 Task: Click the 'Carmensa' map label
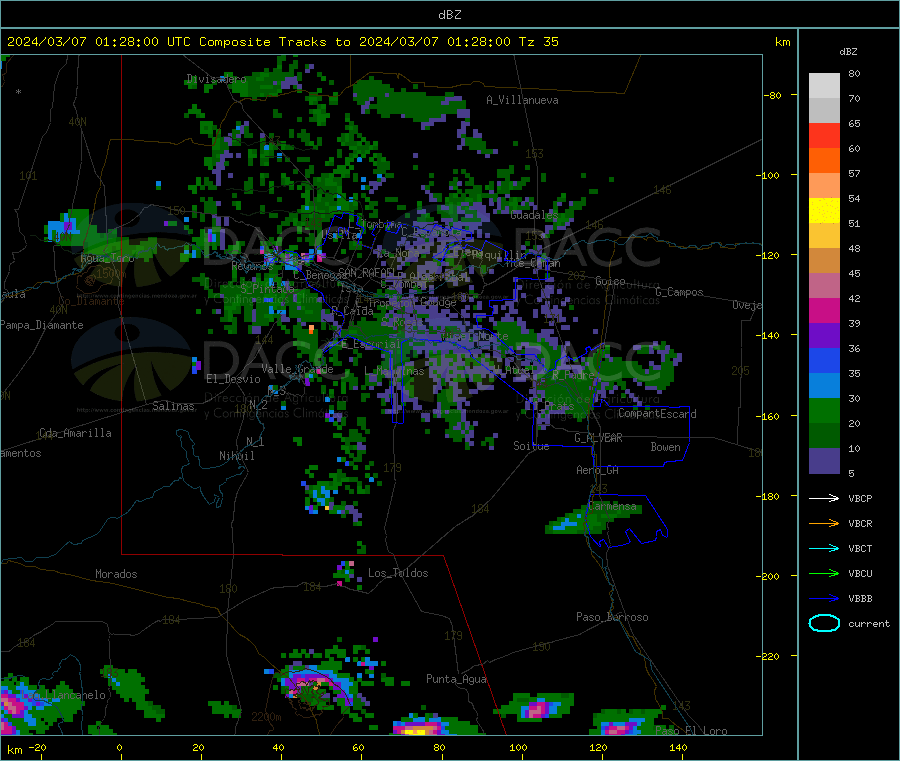coord(612,506)
